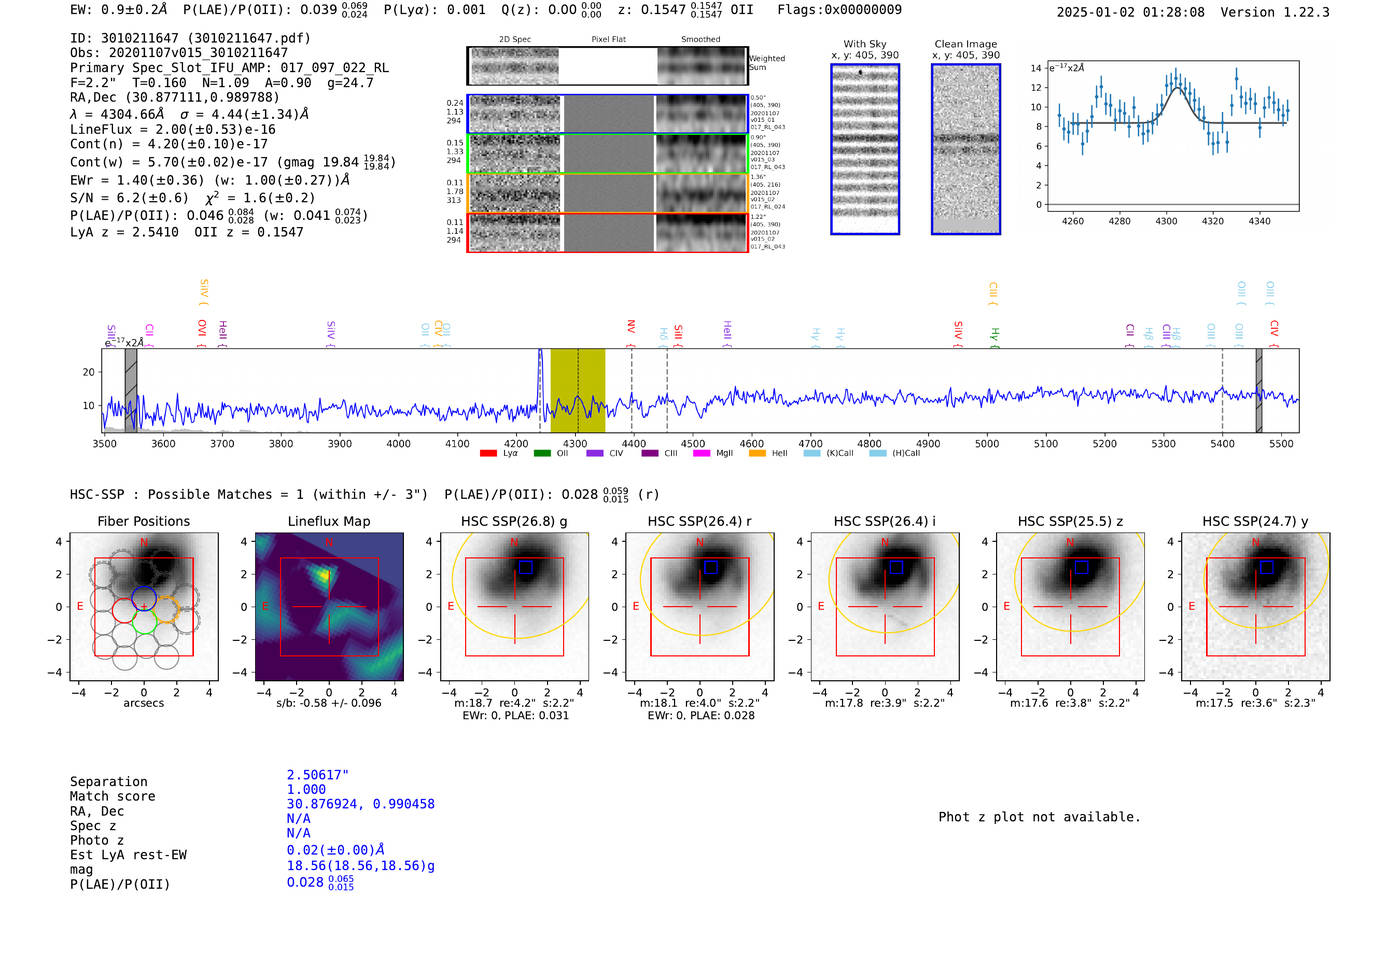
Task: Click the Smoothed column header
Action: (x=701, y=40)
